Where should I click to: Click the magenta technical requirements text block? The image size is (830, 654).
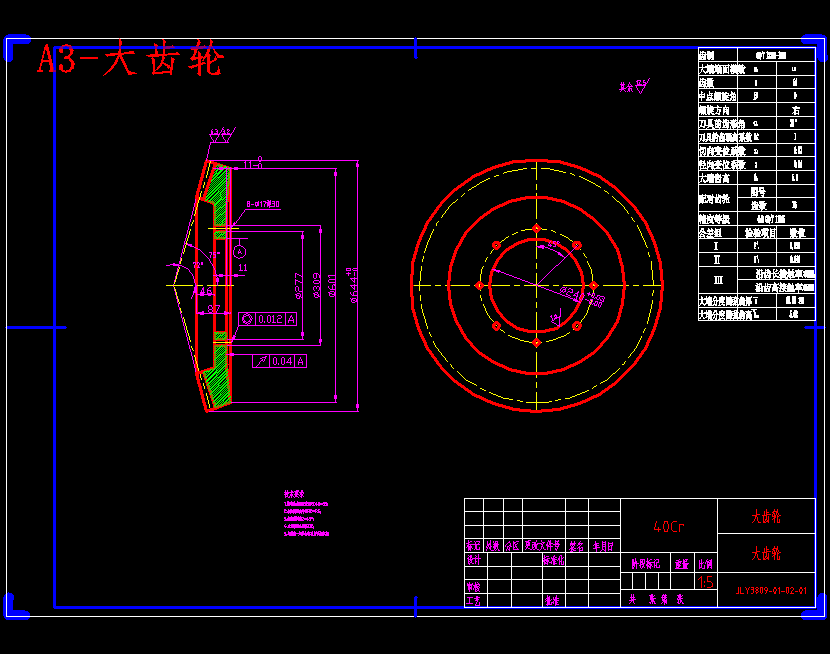point(306,513)
